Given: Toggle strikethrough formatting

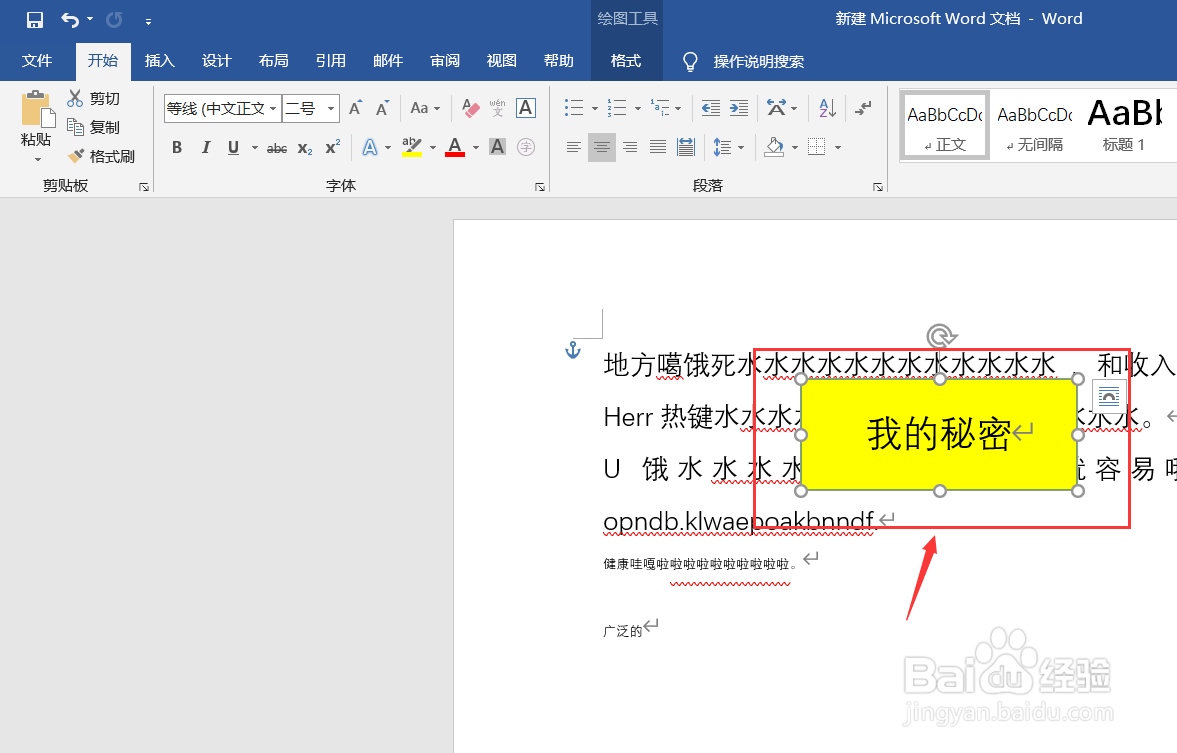Looking at the screenshot, I should tap(276, 147).
